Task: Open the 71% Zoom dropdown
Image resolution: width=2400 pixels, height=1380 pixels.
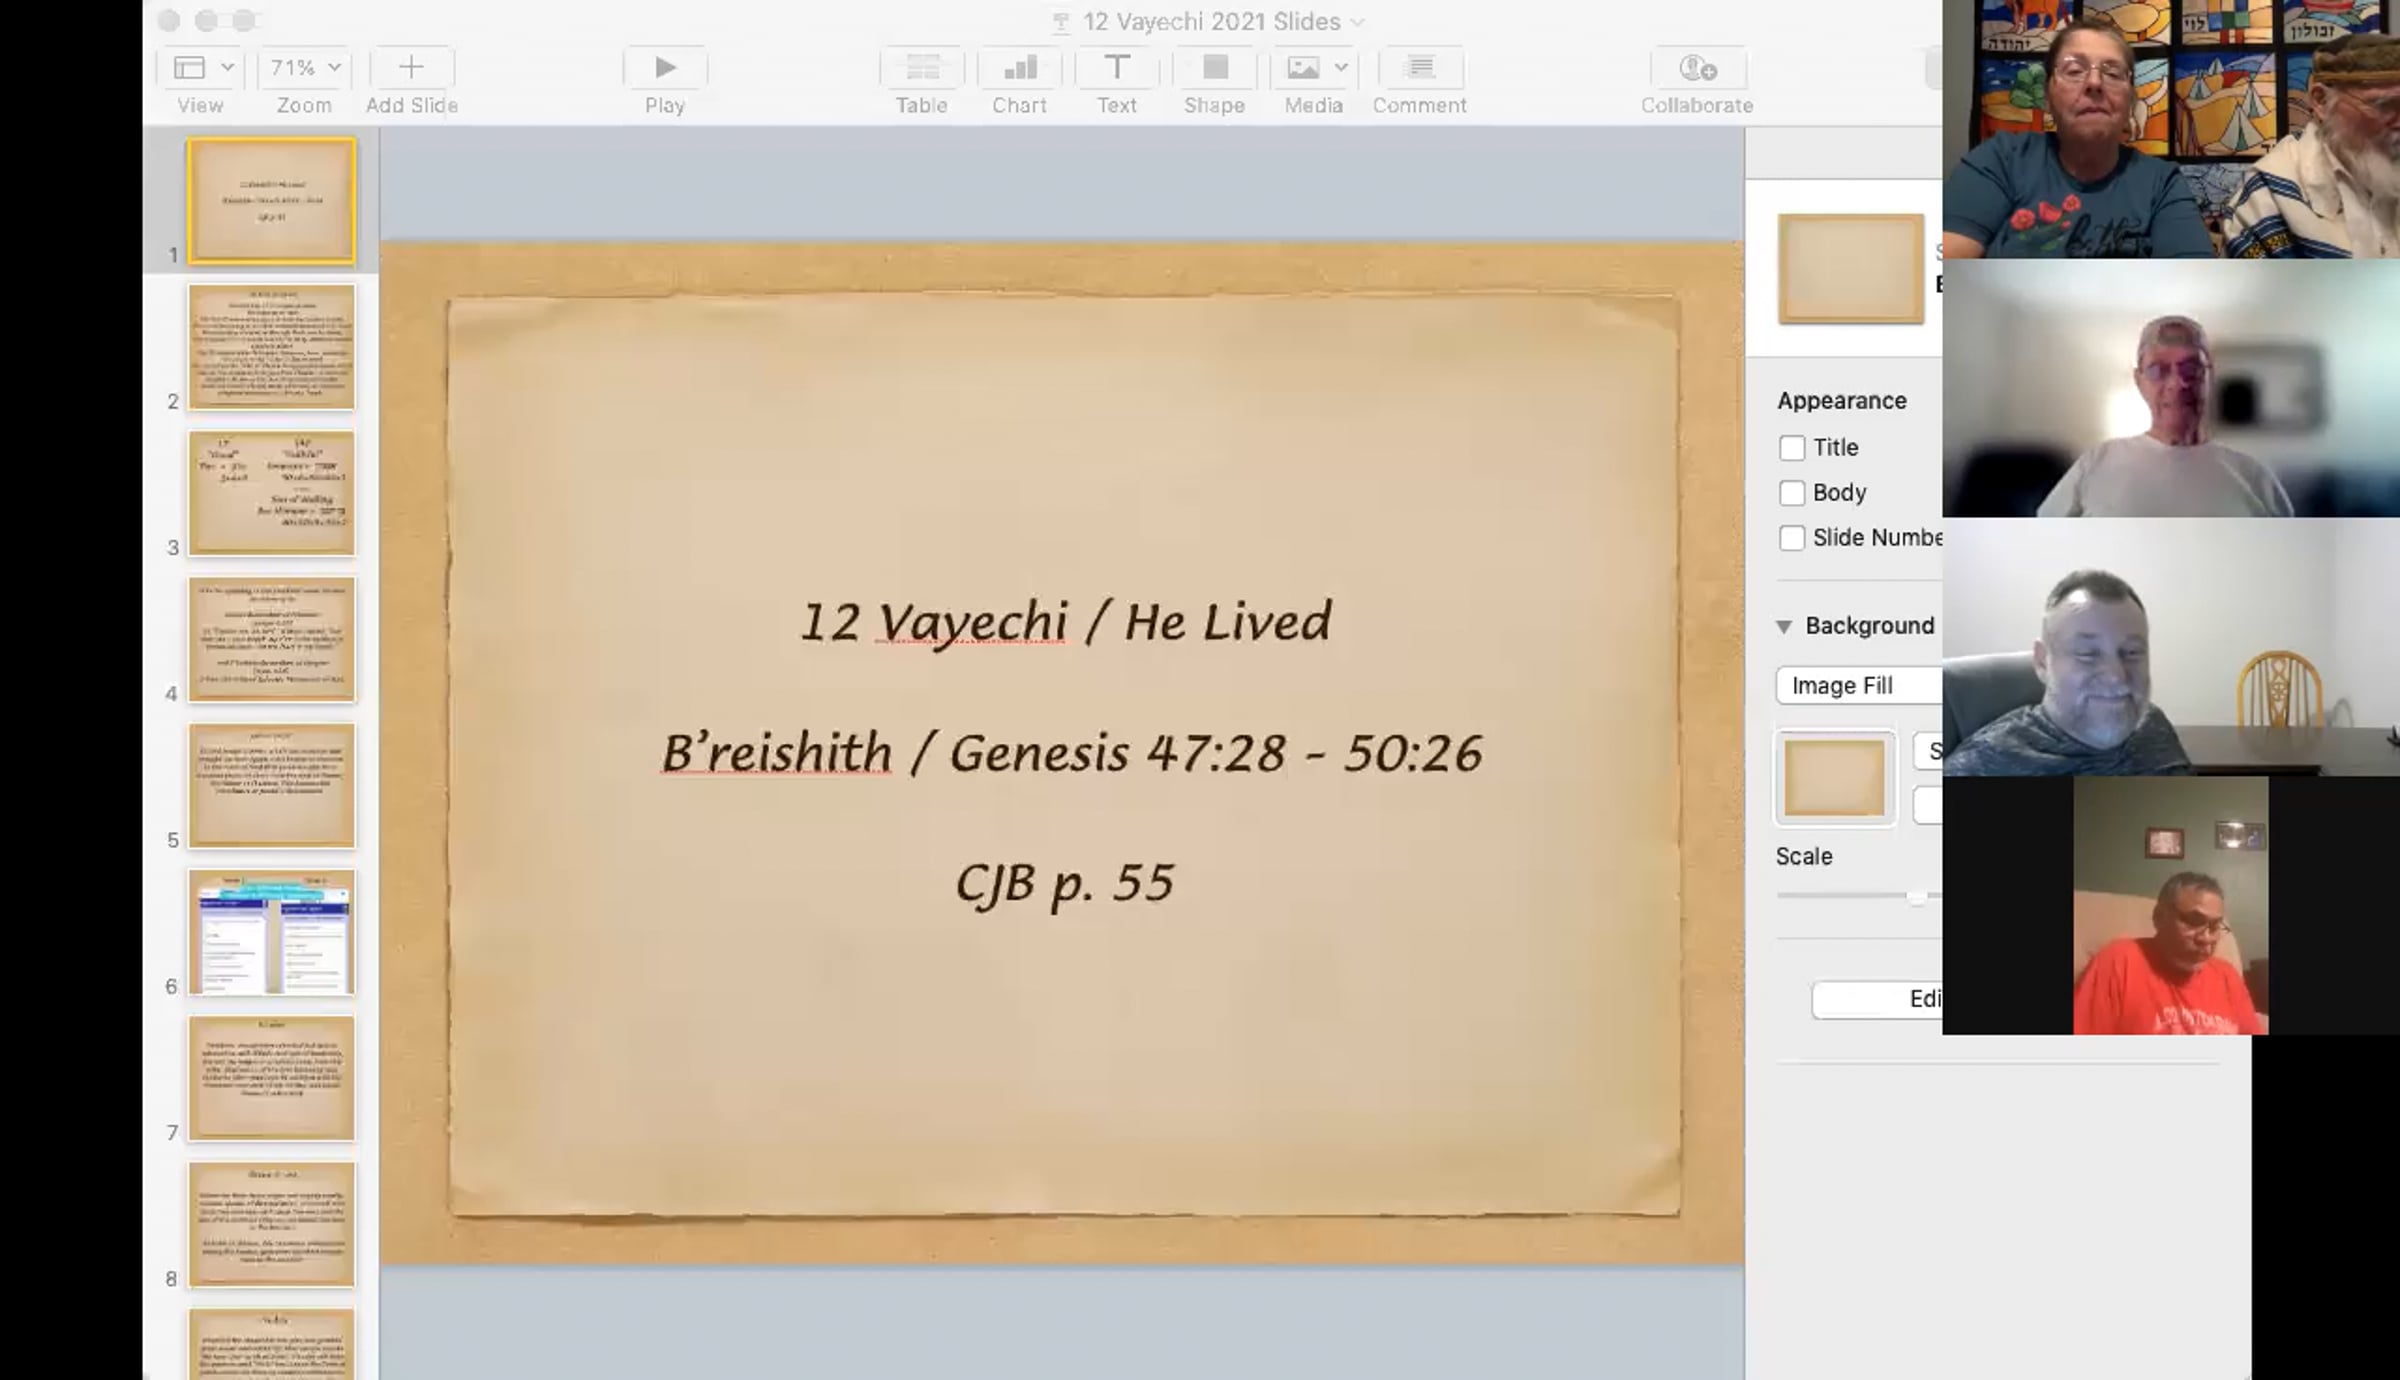Action: click(x=305, y=68)
